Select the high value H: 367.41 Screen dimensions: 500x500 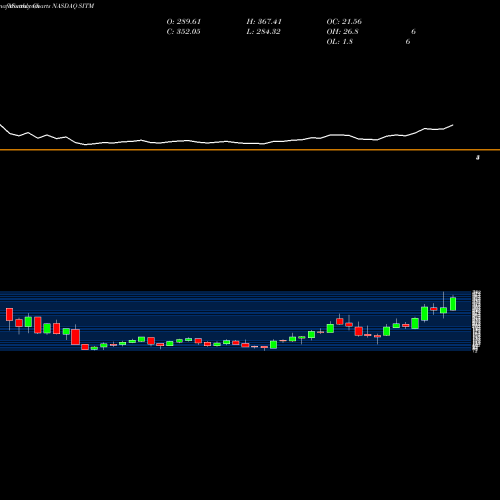click(x=264, y=22)
